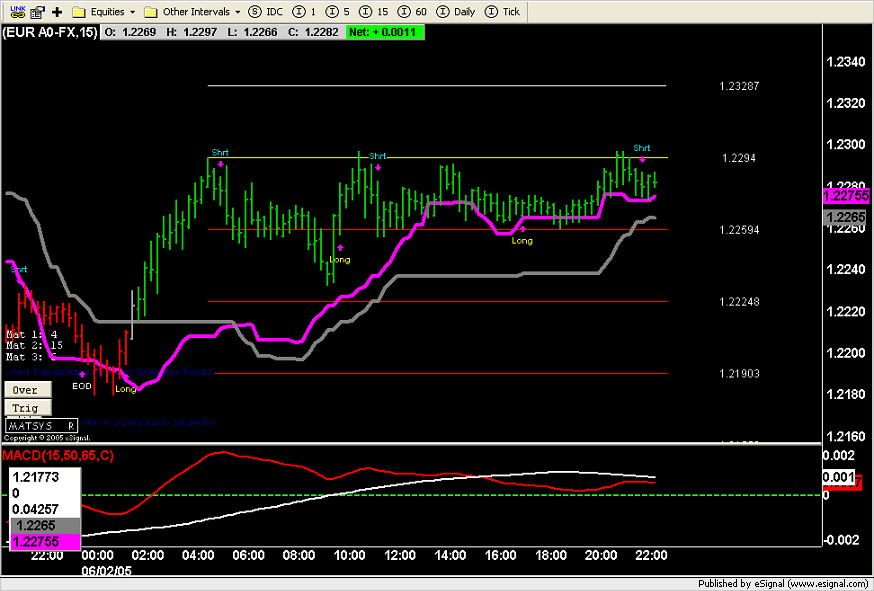
Task: Click the Long label near 10:00
Action: coord(339,259)
